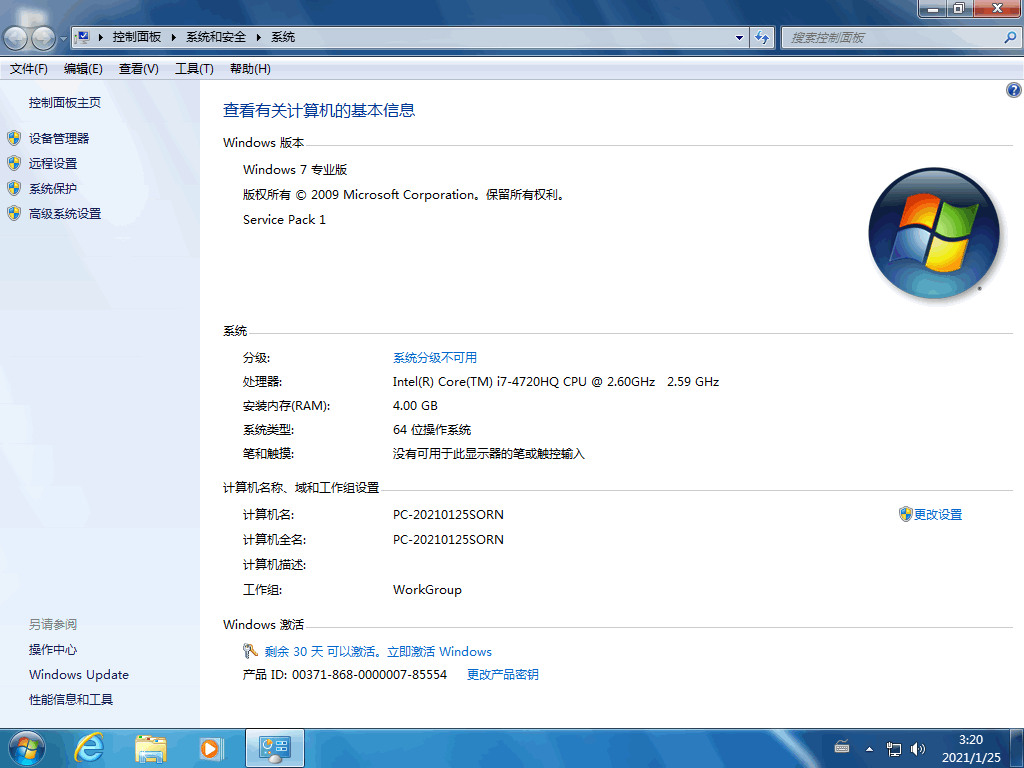
Task: Click the taskbar clock 3:20
Action: coord(970,739)
